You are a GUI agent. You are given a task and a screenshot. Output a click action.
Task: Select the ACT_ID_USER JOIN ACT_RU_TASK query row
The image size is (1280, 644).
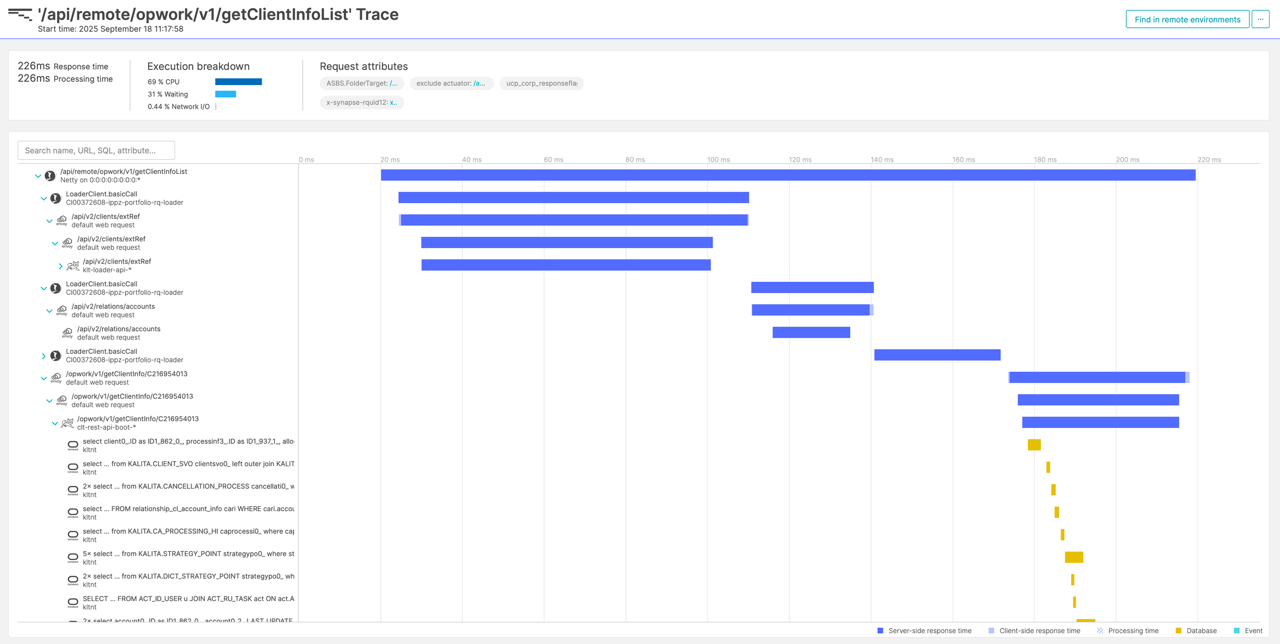click(188, 599)
